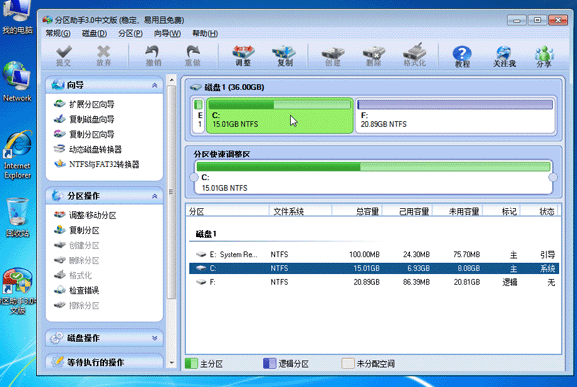
Task: Click the right handle of the quick resize bar
Action: click(x=553, y=177)
